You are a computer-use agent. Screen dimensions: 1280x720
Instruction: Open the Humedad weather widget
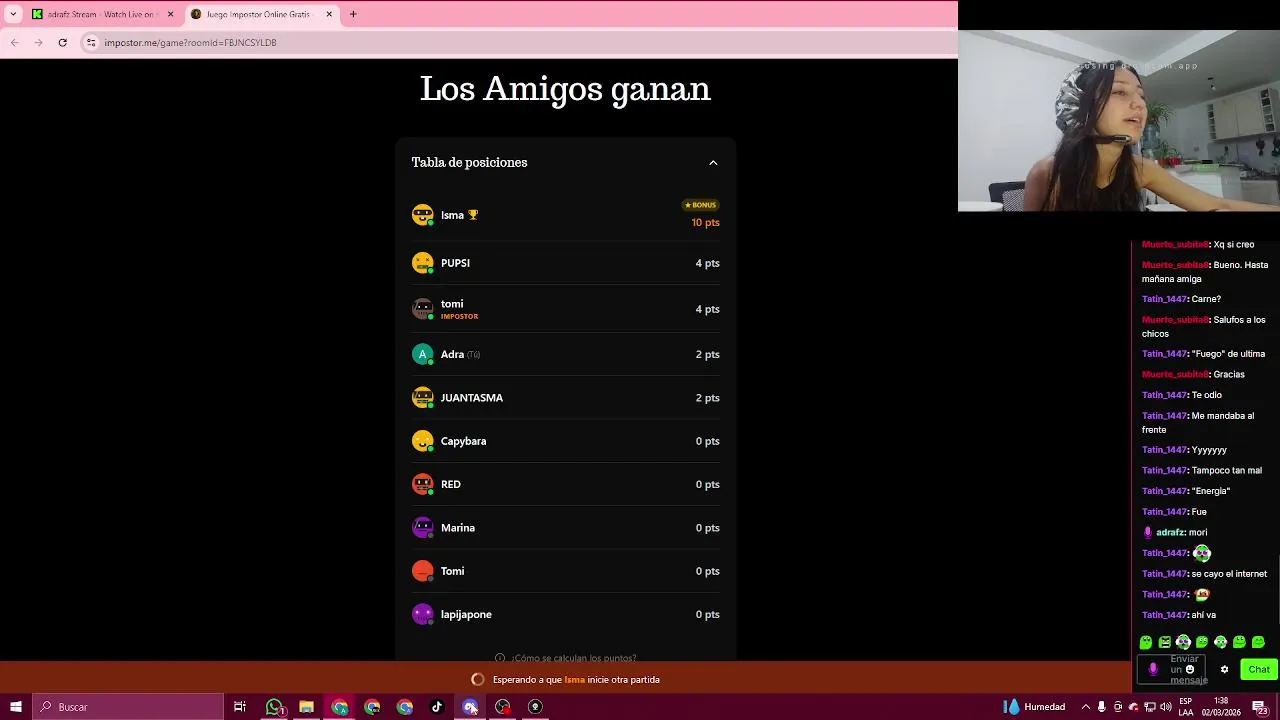point(1035,707)
